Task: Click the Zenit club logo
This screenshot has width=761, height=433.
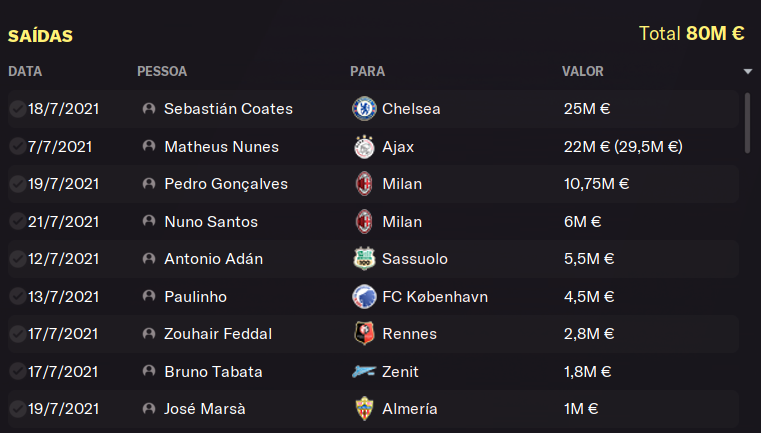Action: click(x=364, y=372)
